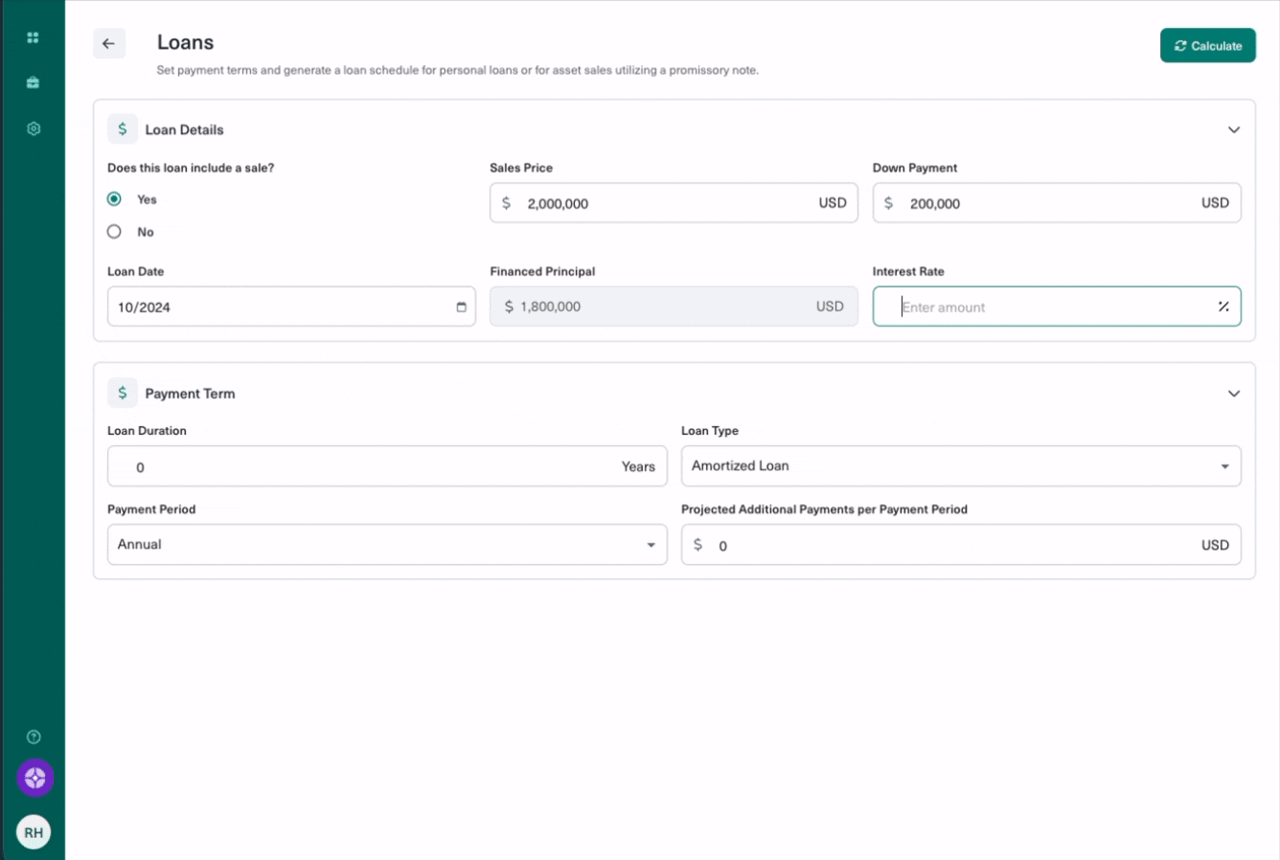Collapse the Payment Term section
Viewport: 1280px width, 860px height.
[1233, 394]
